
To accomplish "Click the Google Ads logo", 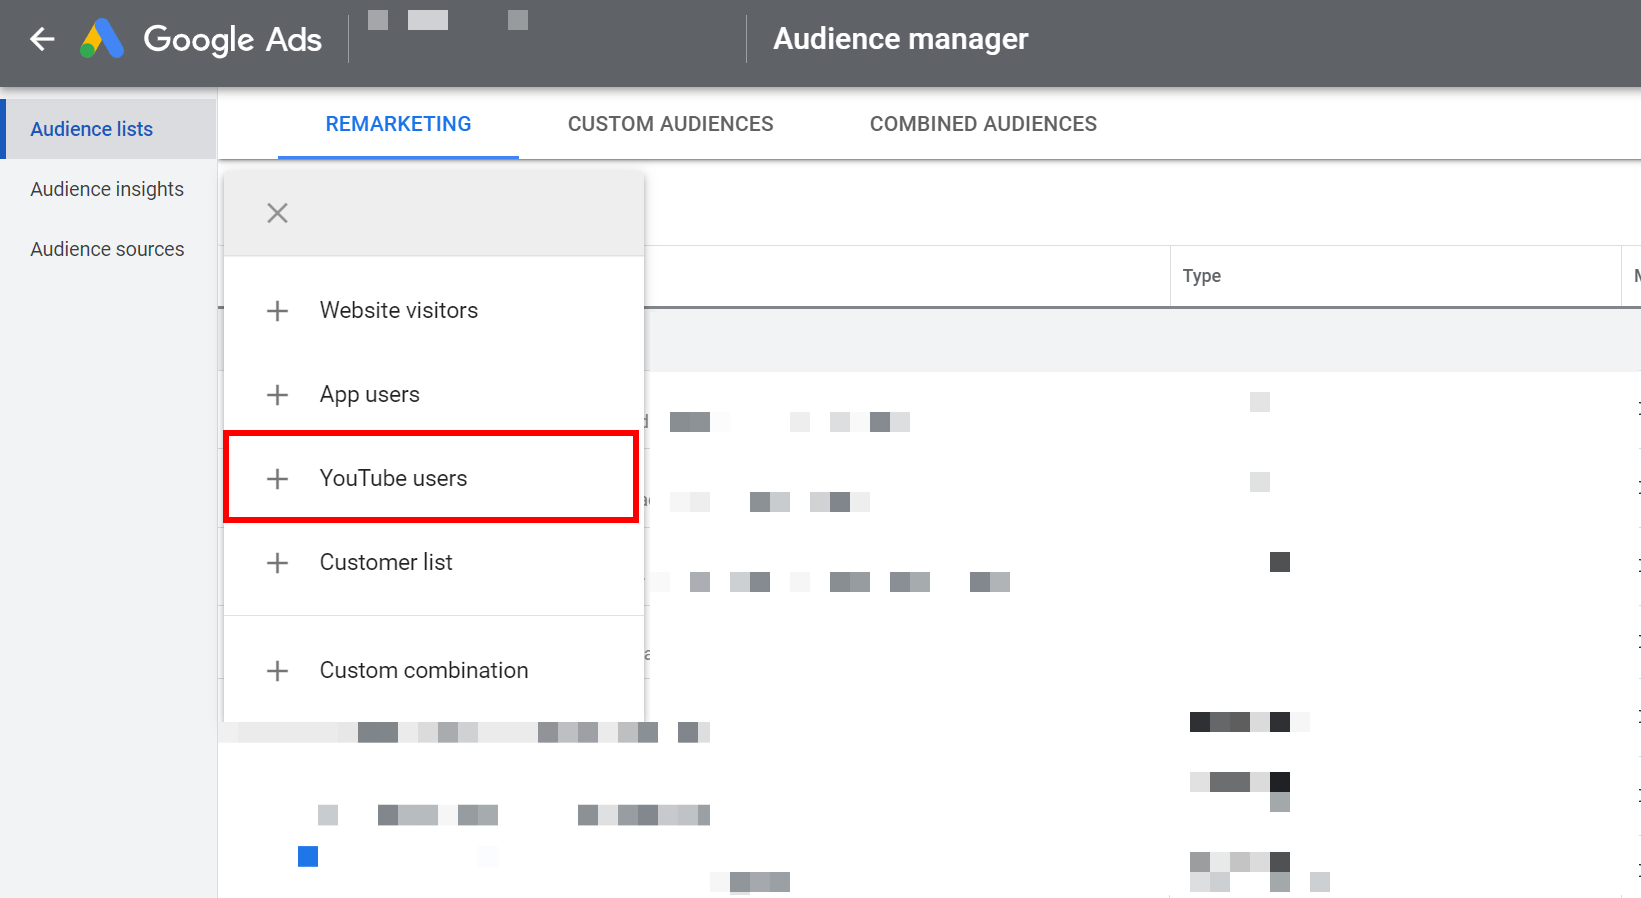I will click(102, 39).
